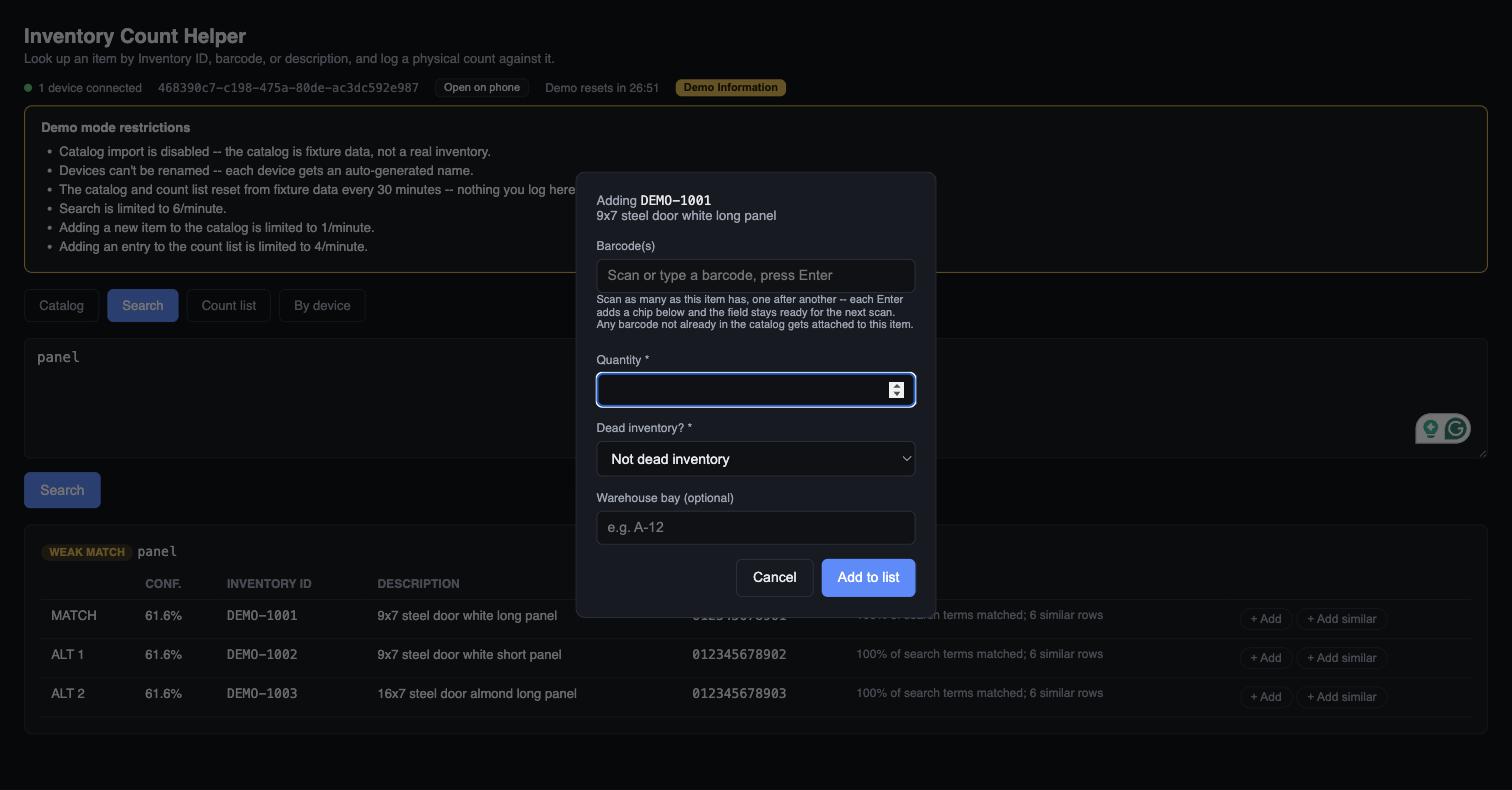
Task: Click the Add to list button
Action: point(868,578)
